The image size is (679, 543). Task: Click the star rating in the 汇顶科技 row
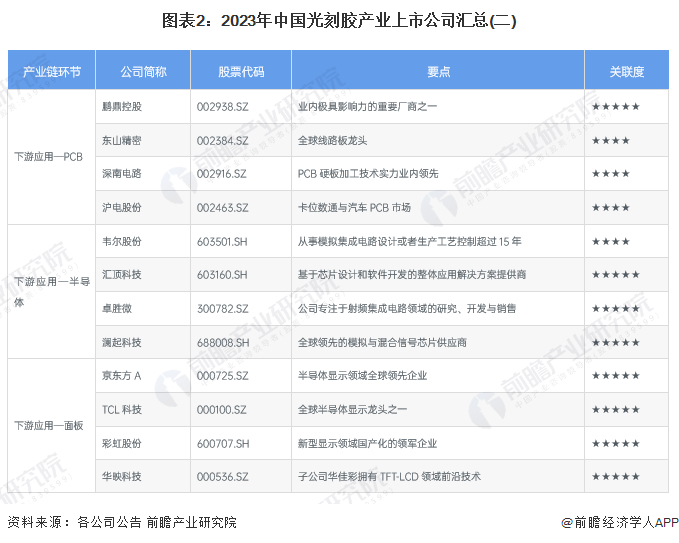(x=616, y=275)
